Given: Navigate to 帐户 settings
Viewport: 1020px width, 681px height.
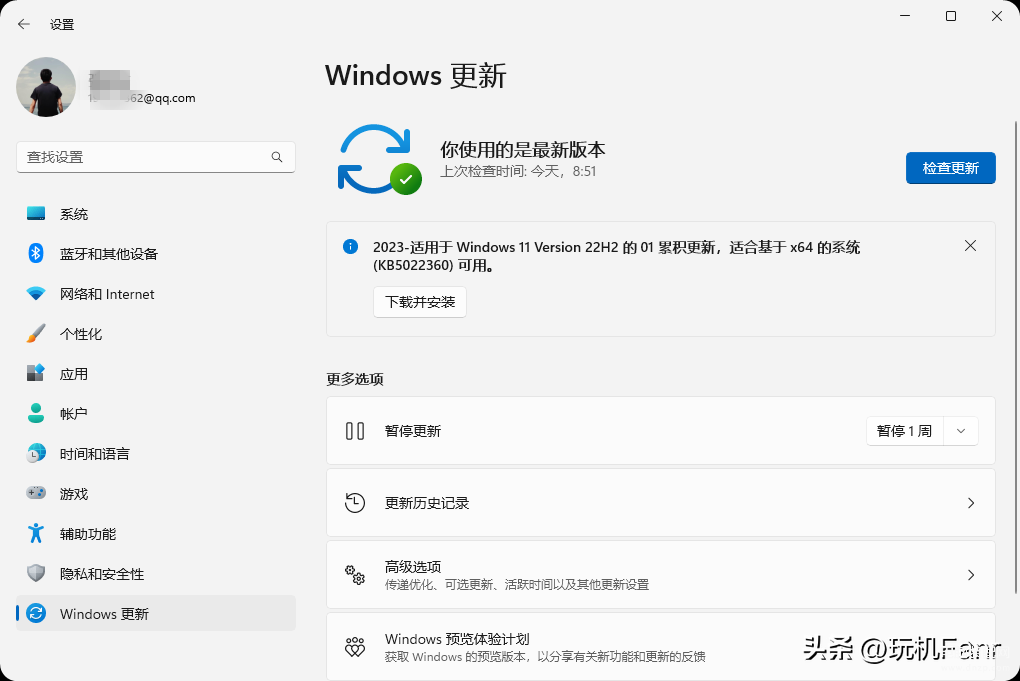Looking at the screenshot, I should (155, 414).
